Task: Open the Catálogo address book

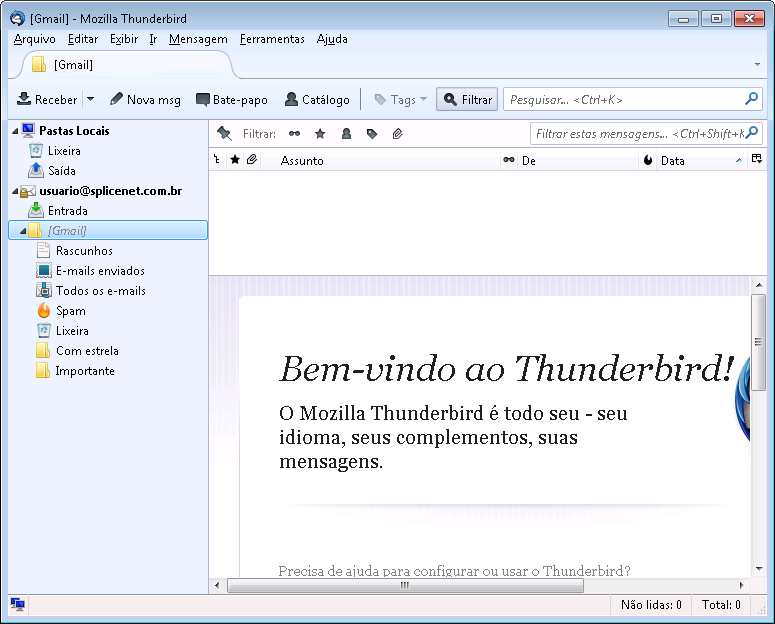Action: 317,99
